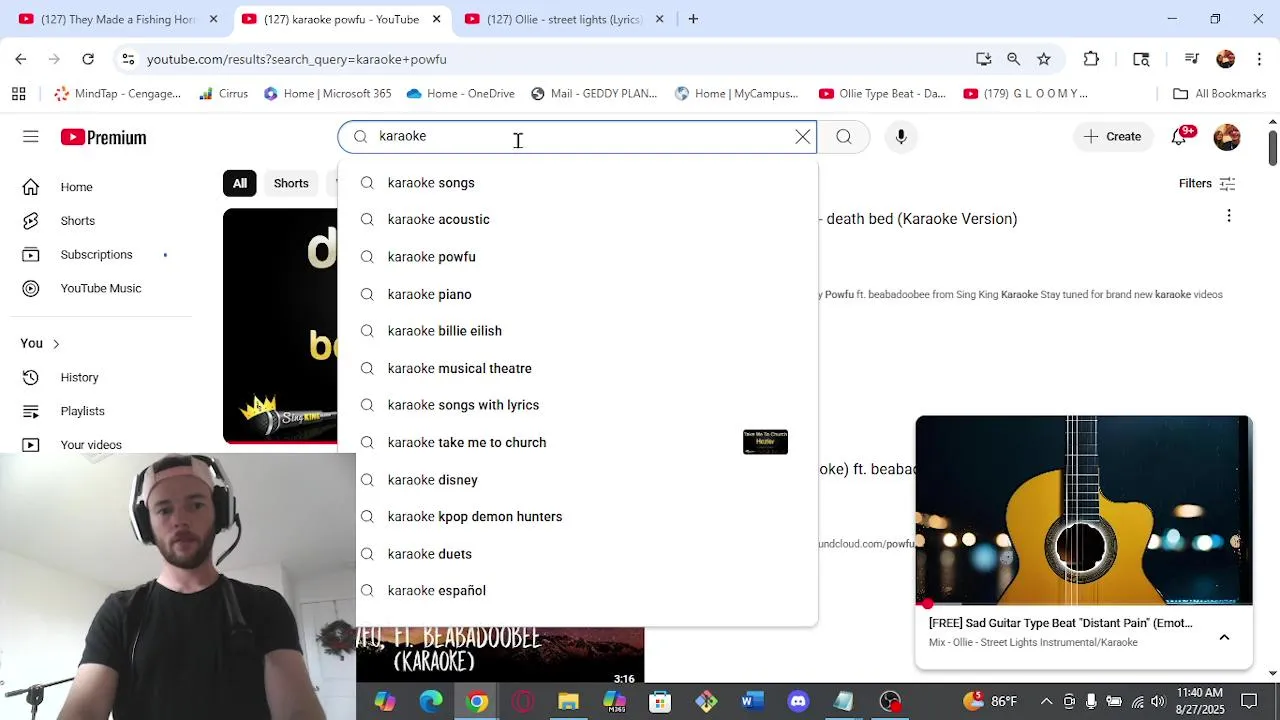The width and height of the screenshot is (1280, 720).
Task: Select the All filter chip
Action: [x=240, y=183]
